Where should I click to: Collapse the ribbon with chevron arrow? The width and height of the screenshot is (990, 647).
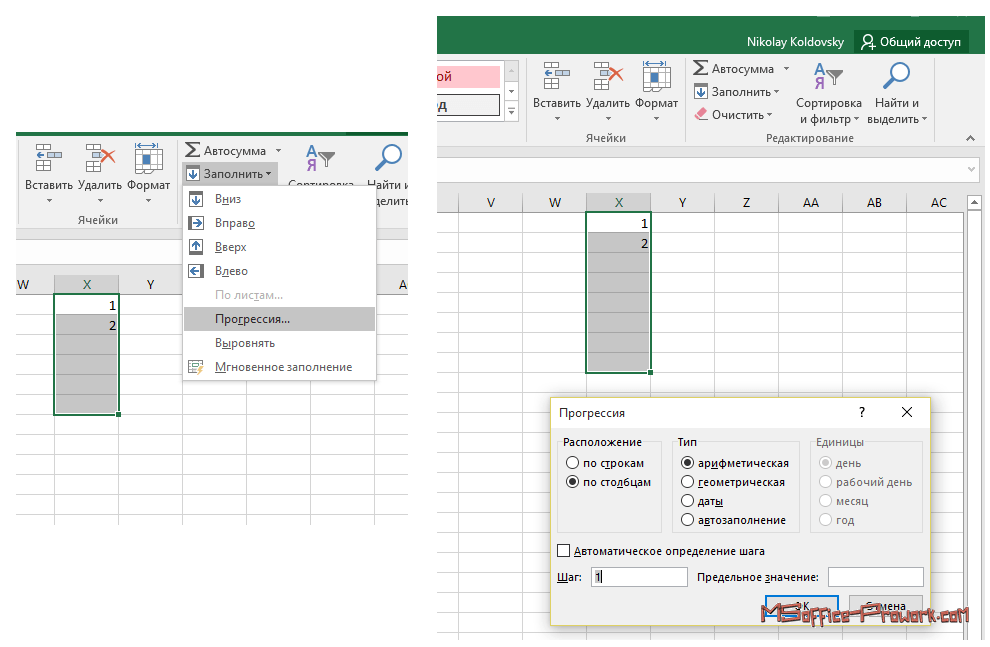tap(970, 138)
